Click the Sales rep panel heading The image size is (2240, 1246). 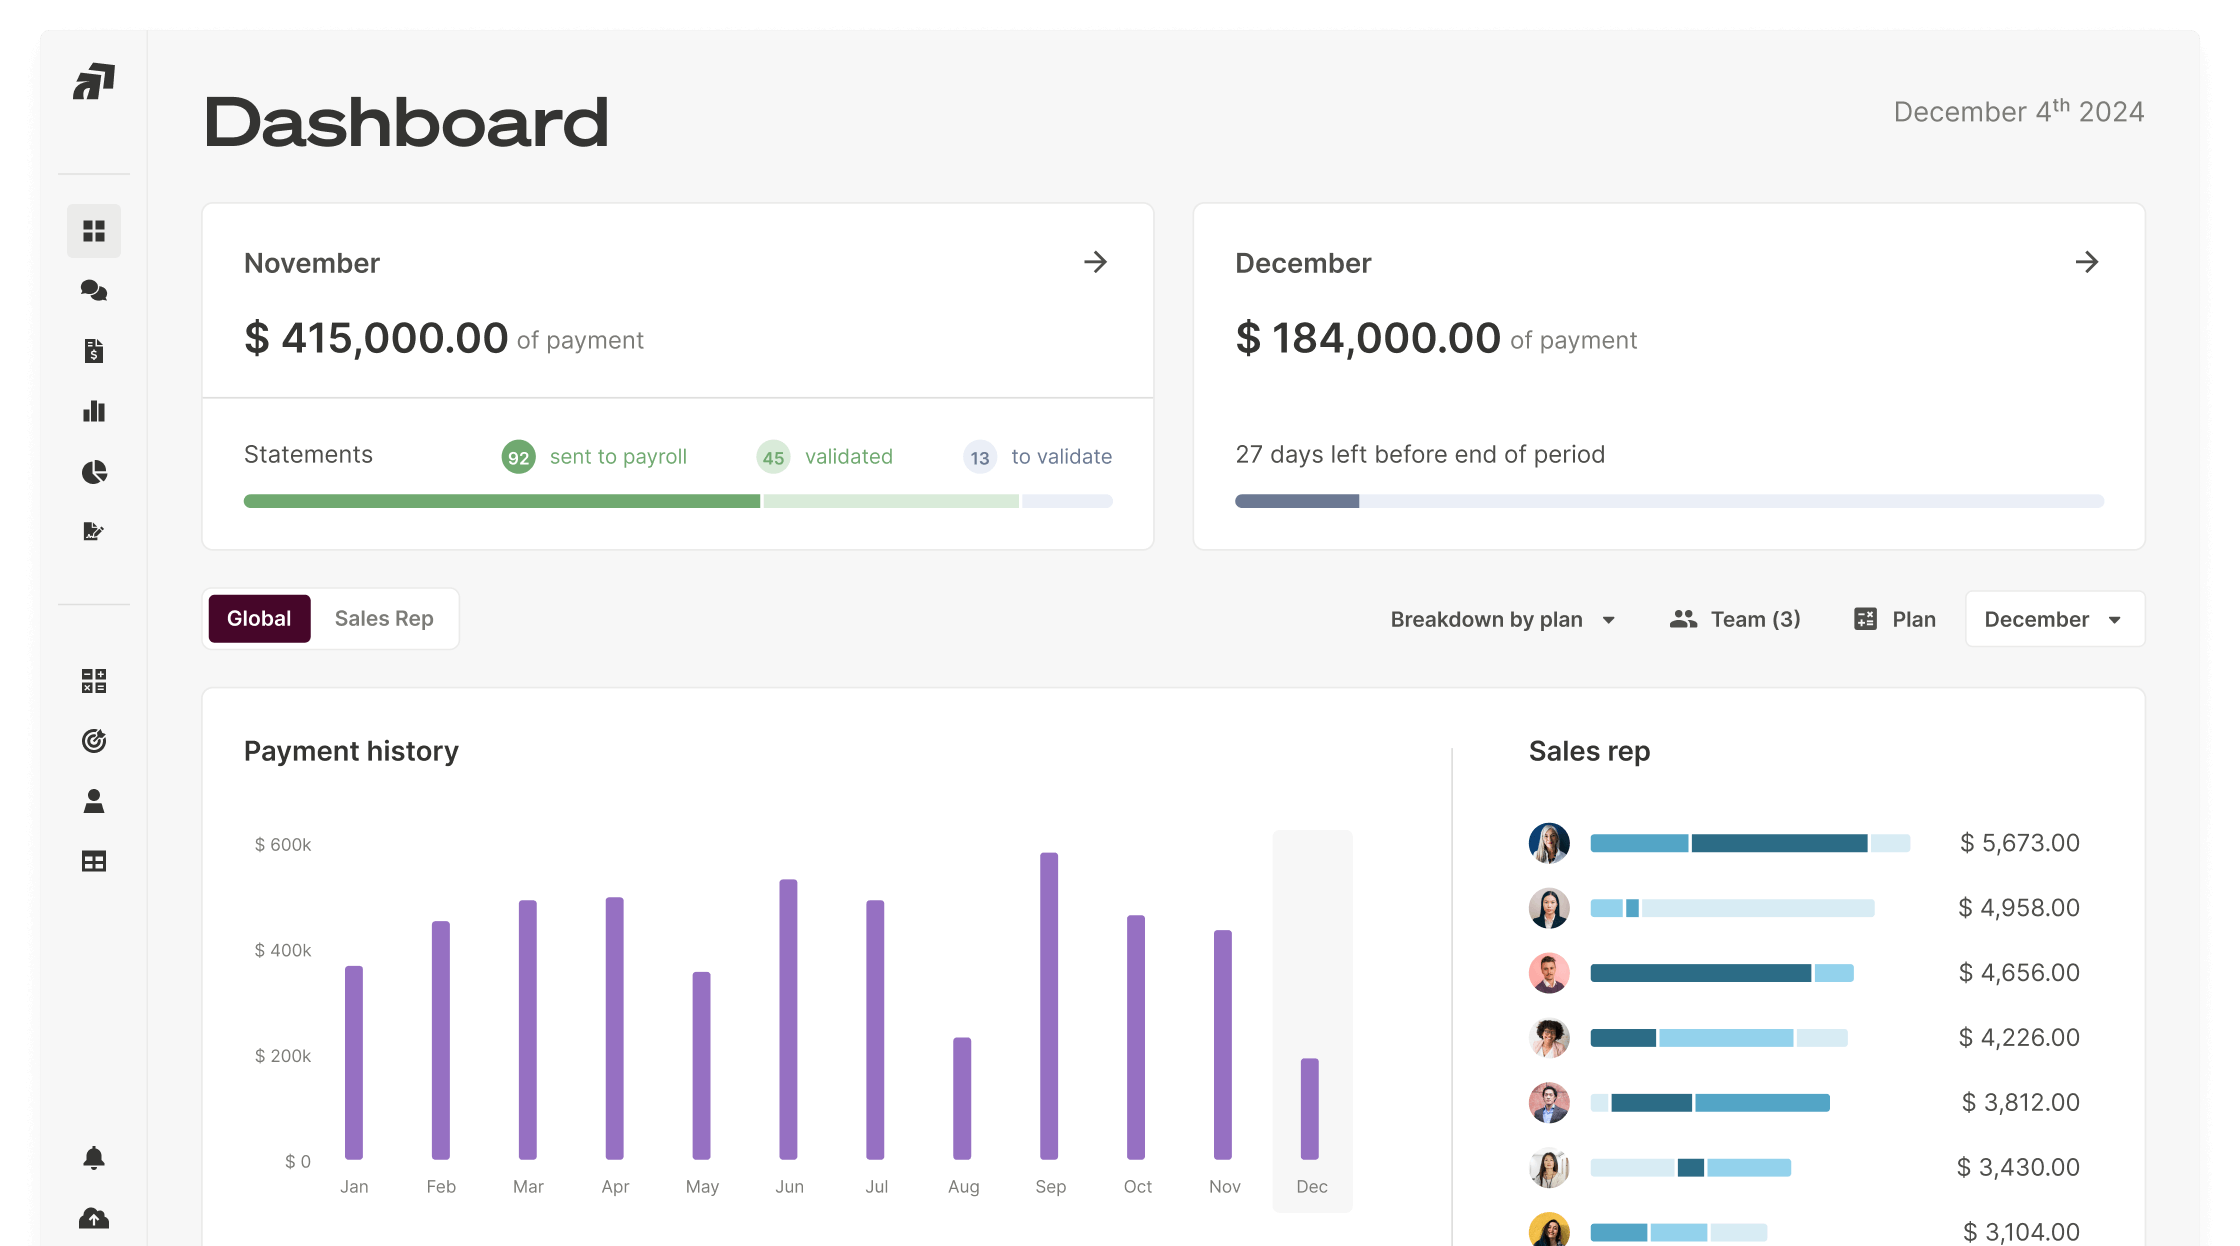tap(1589, 751)
